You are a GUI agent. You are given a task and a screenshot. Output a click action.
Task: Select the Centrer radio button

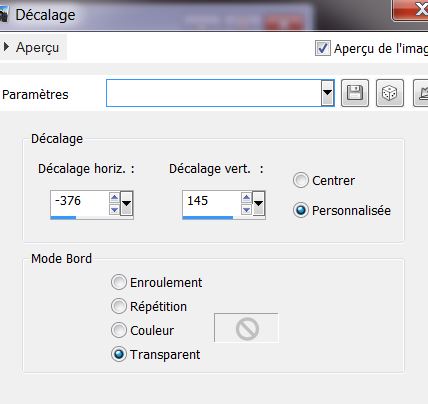[x=301, y=180]
